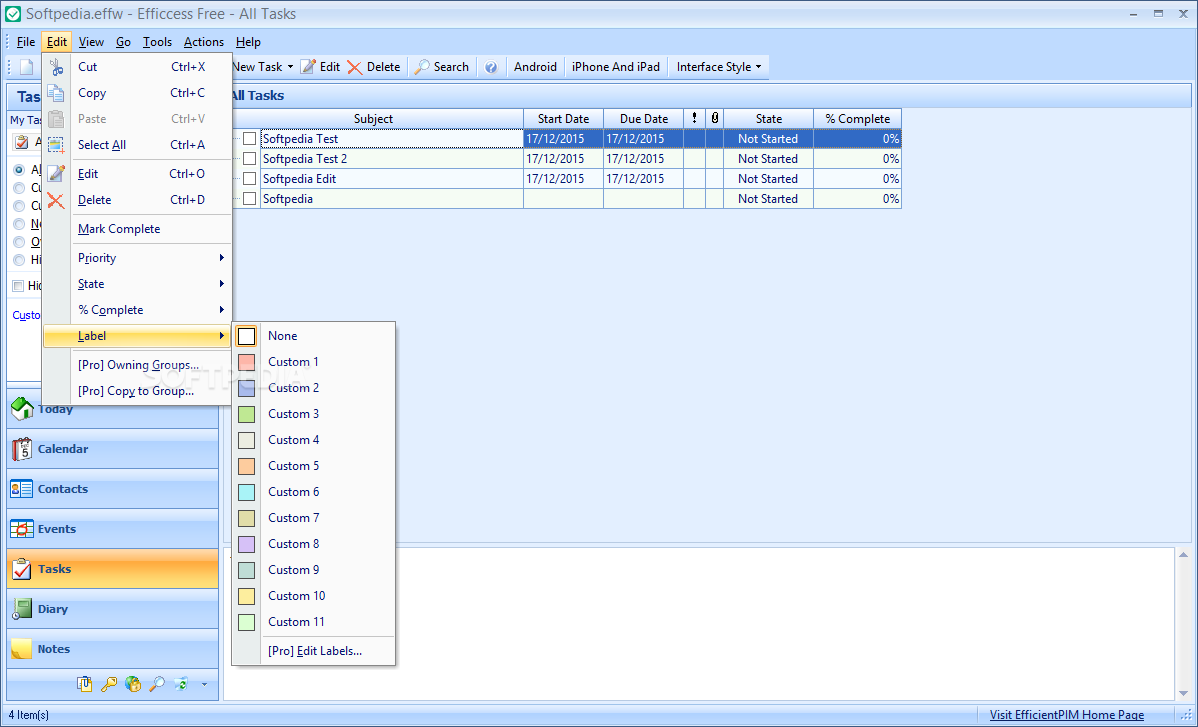The height and width of the screenshot is (727, 1198).
Task: Select the None label option
Action: 314,336
